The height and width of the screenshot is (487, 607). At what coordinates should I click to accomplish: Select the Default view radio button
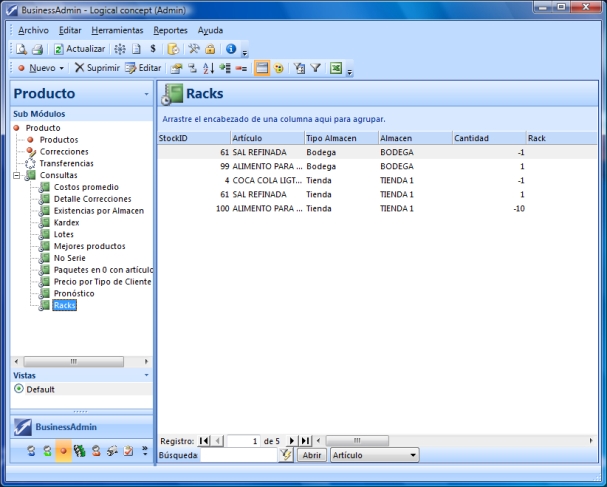point(18,389)
